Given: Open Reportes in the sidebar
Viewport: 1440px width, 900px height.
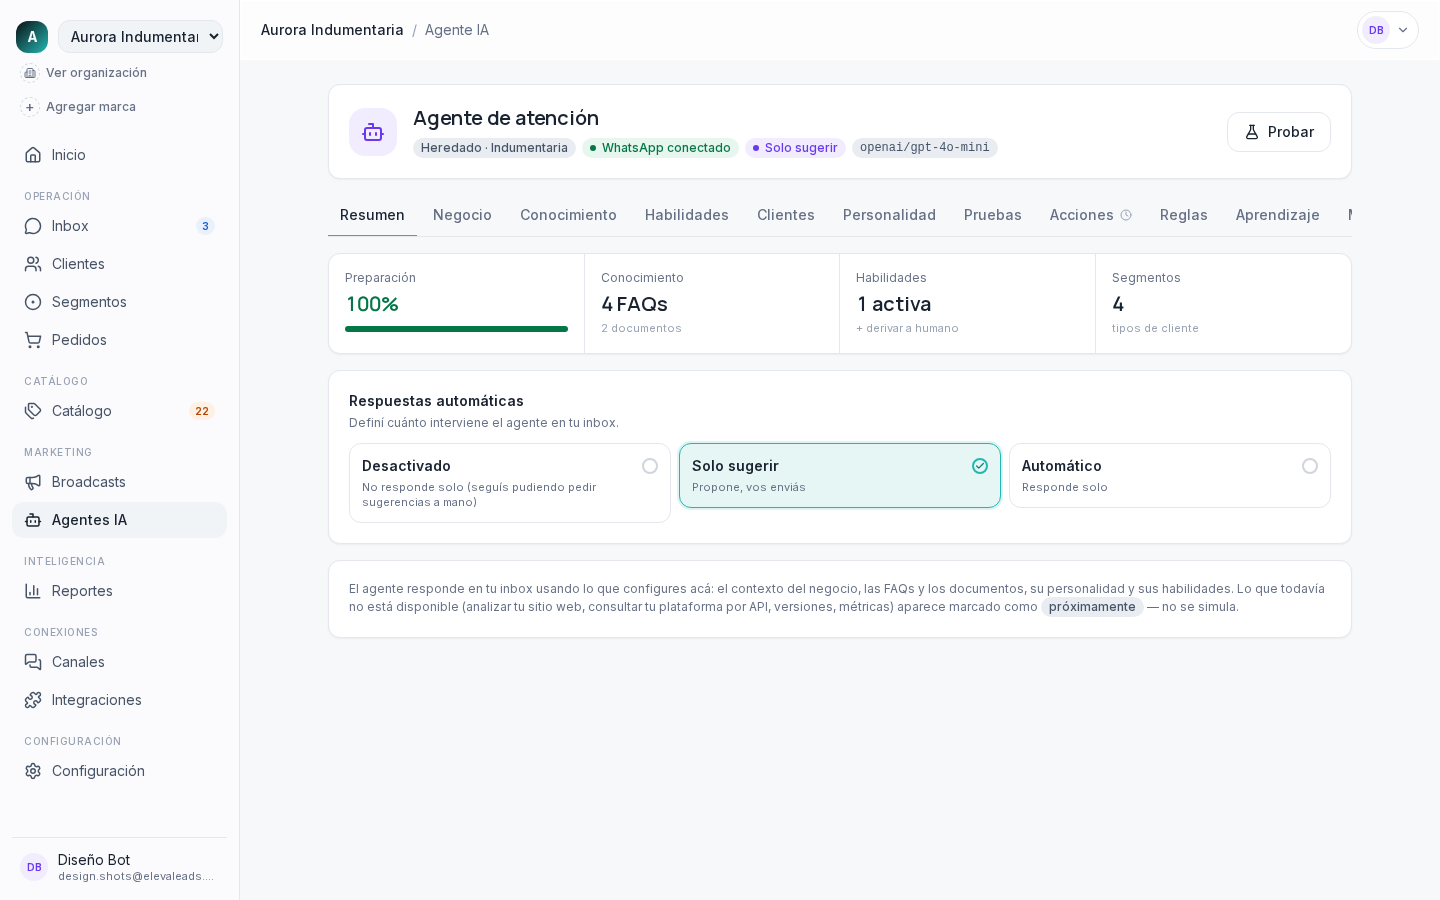Looking at the screenshot, I should (x=119, y=591).
